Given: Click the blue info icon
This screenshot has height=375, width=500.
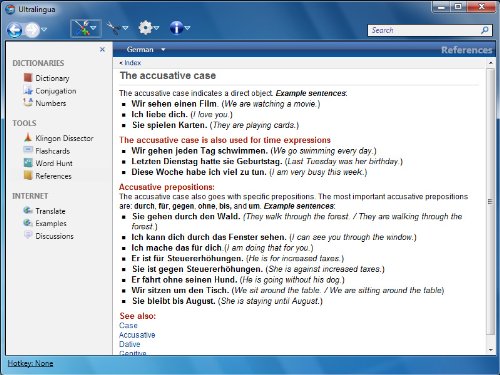Looking at the screenshot, I should (176, 28).
